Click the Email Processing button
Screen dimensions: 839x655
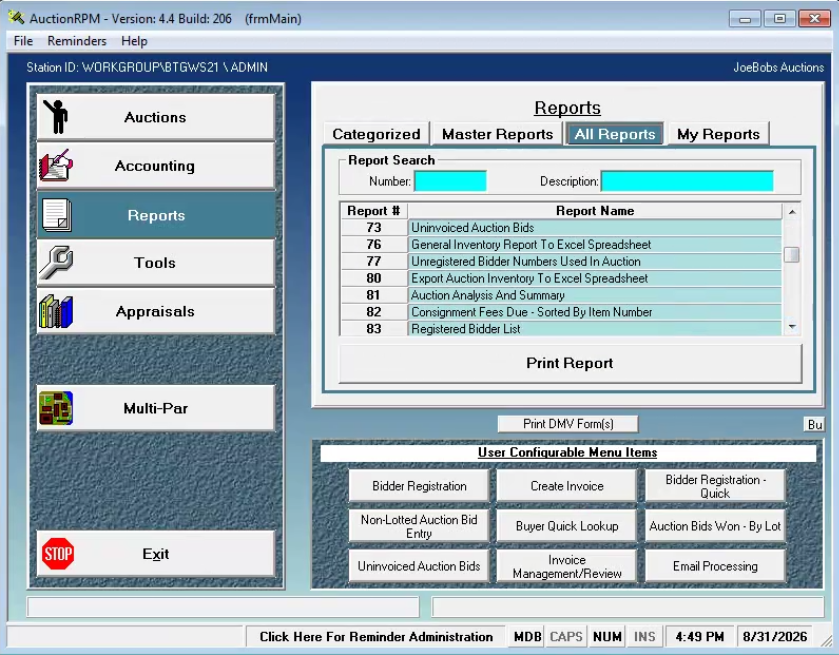pos(715,566)
